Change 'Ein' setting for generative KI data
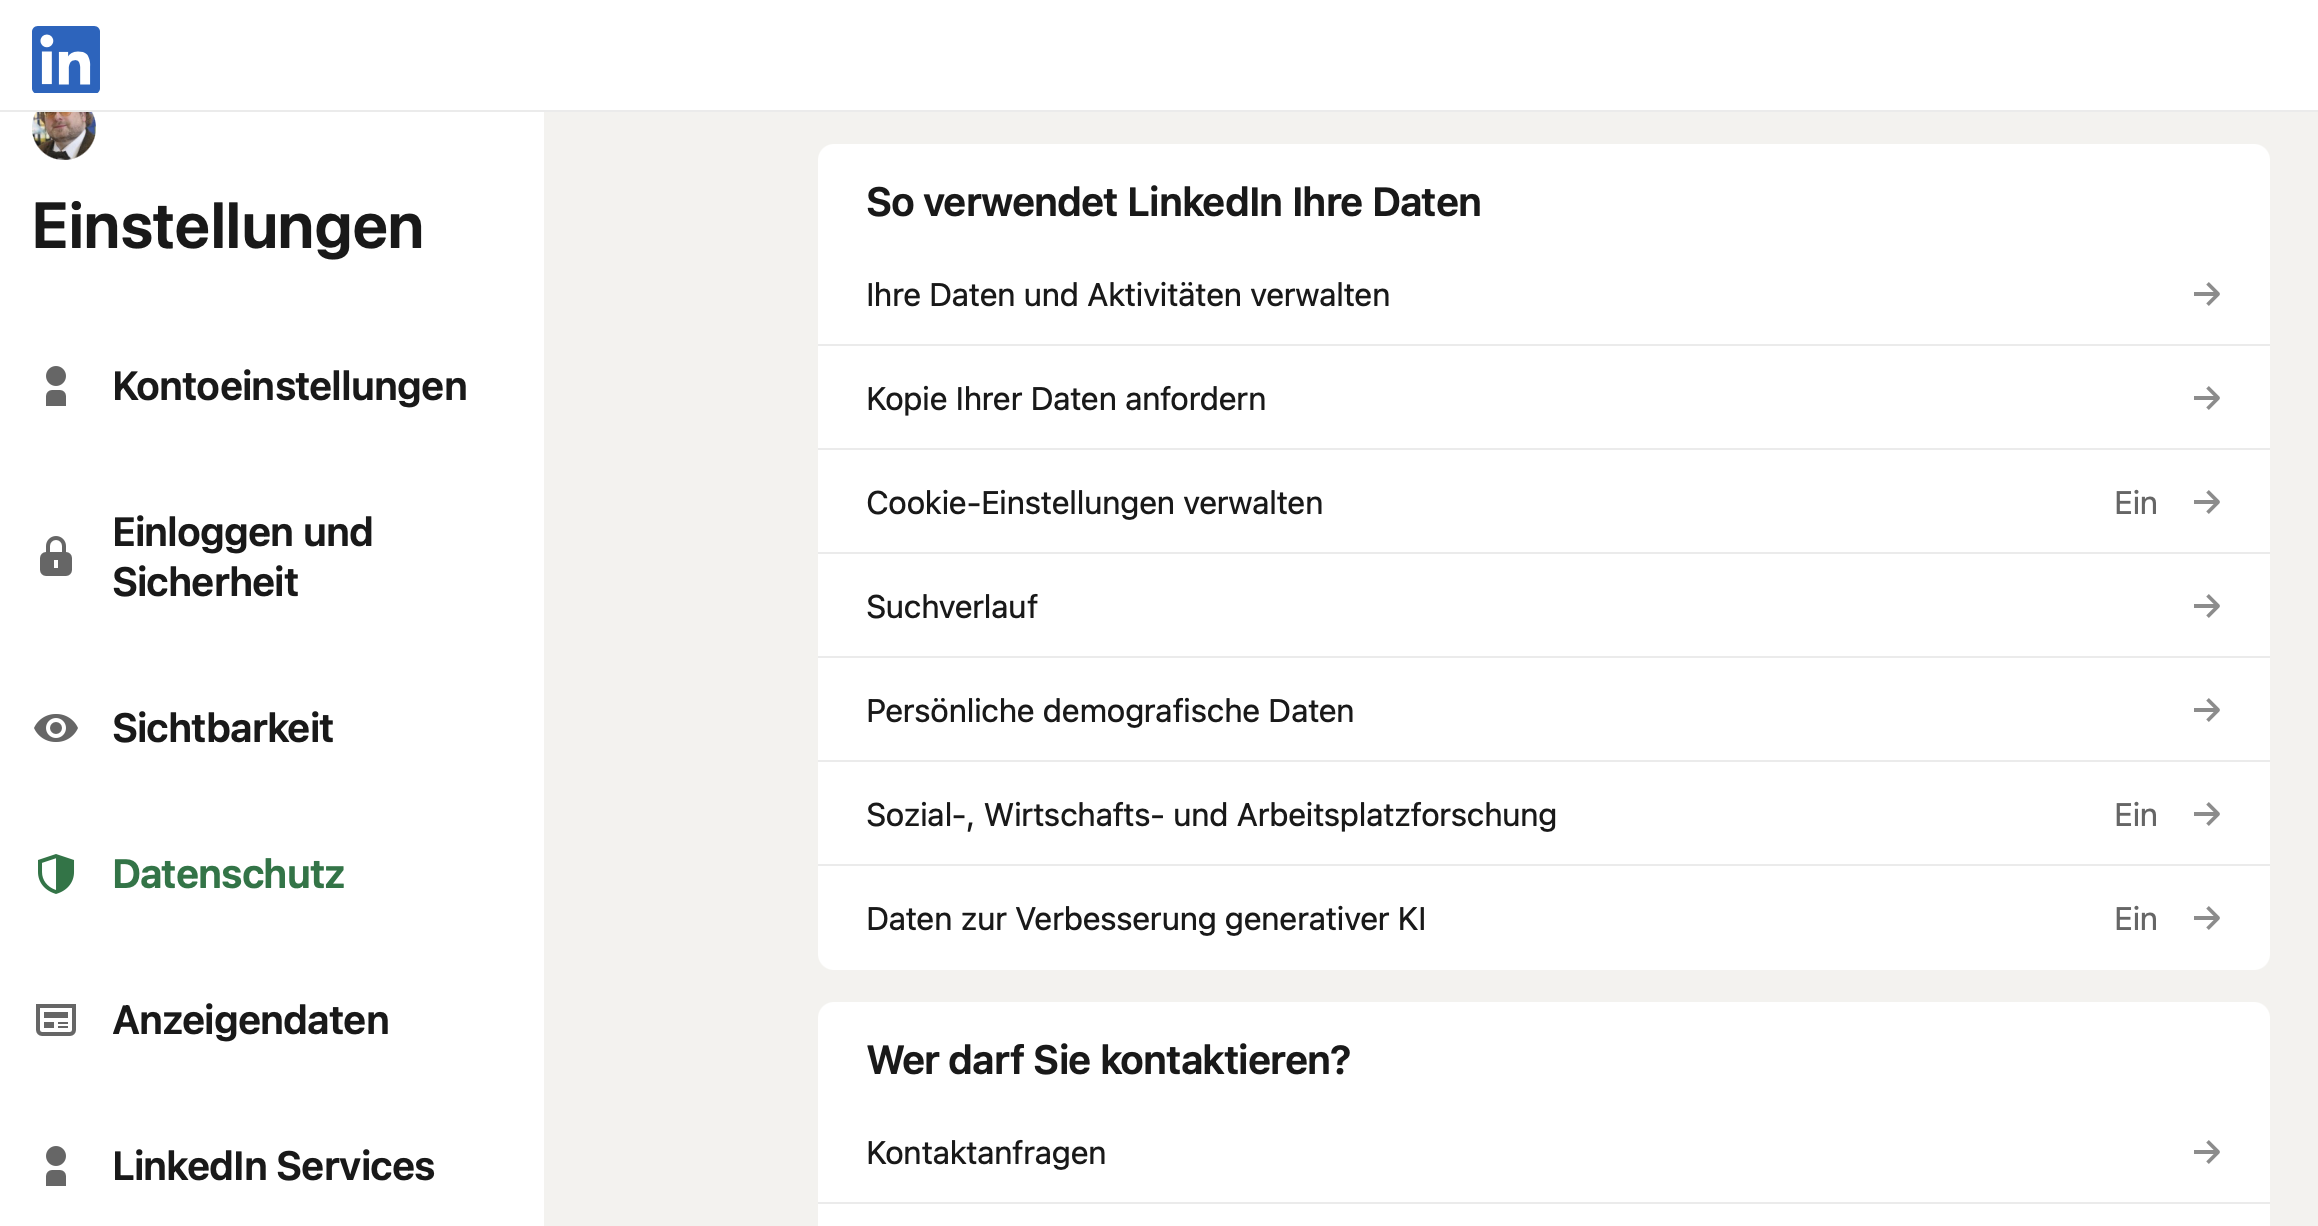Screen dimensions: 2318x1226 tap(2135, 919)
